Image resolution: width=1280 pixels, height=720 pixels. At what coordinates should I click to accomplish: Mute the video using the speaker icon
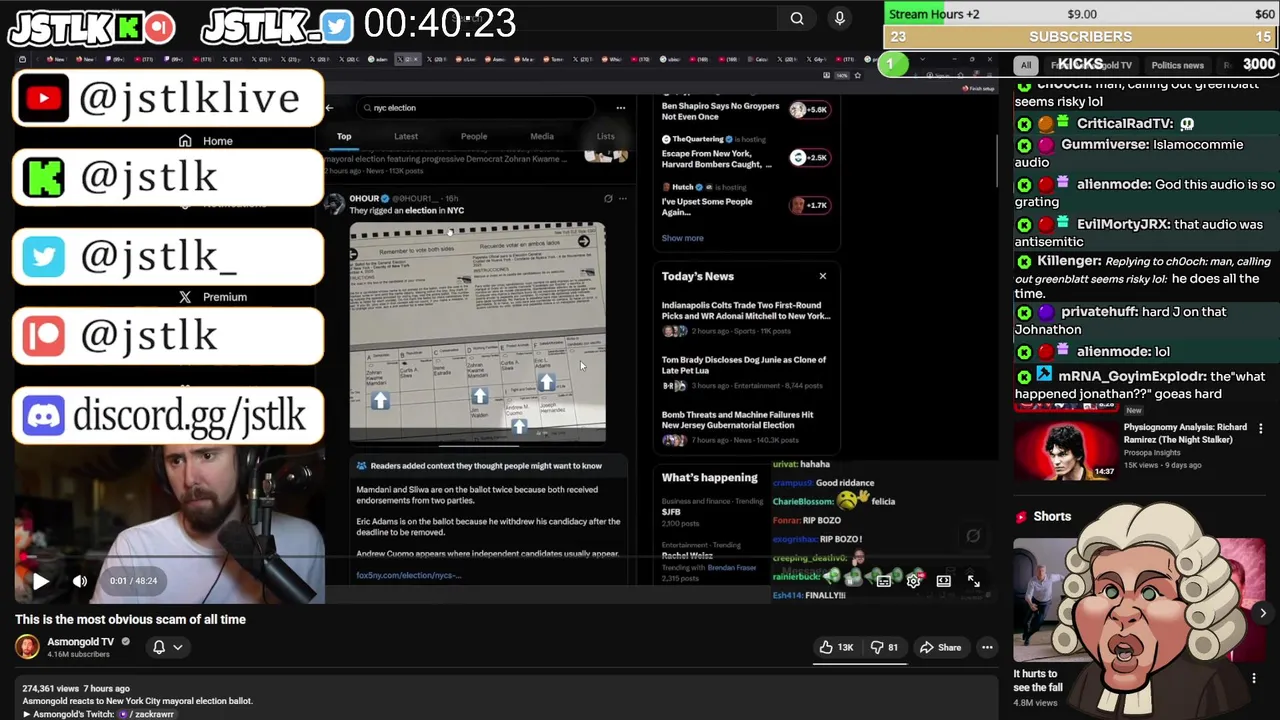80,580
